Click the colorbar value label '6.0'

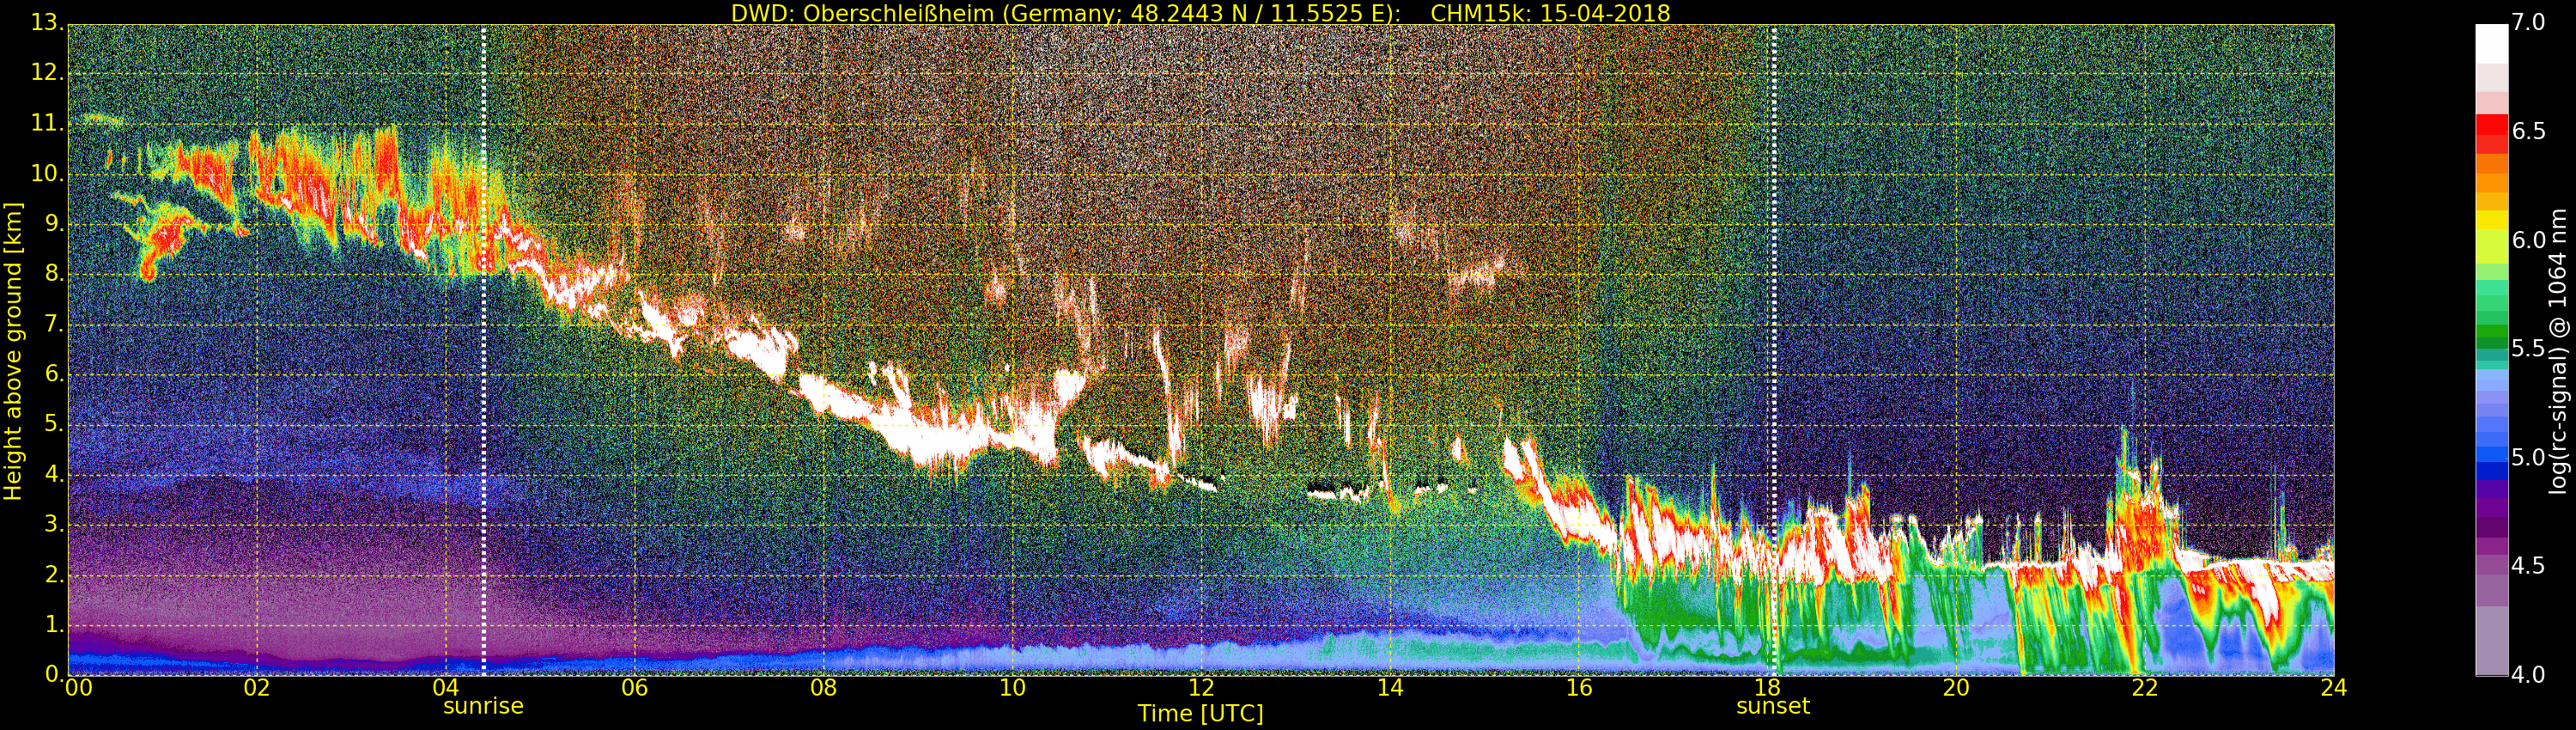tap(2528, 241)
